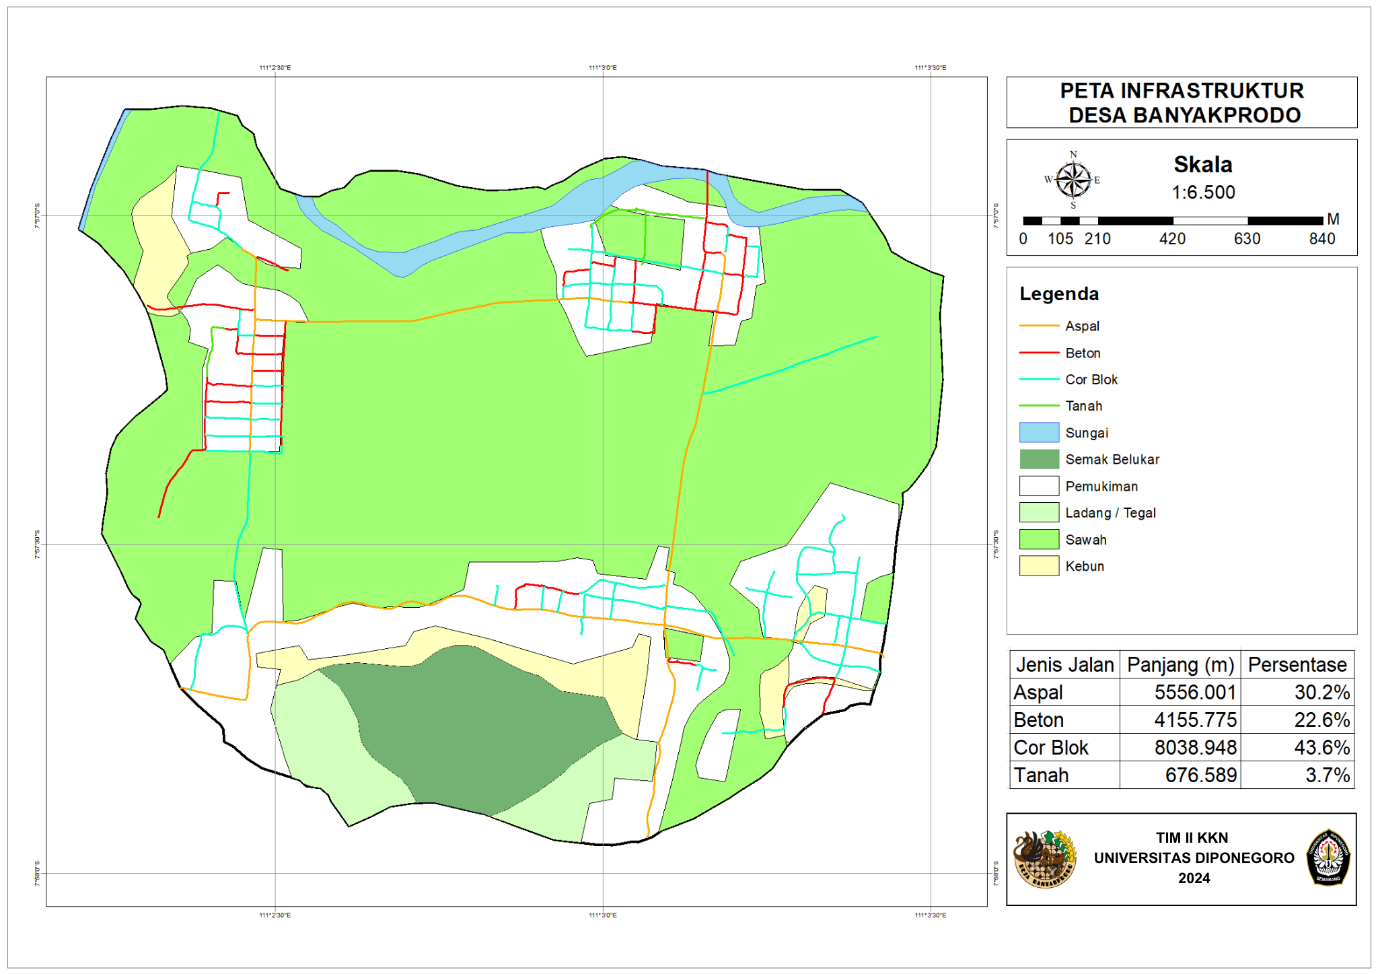
Task: Click the Jenis Jalan table header
Action: [x=1064, y=665]
